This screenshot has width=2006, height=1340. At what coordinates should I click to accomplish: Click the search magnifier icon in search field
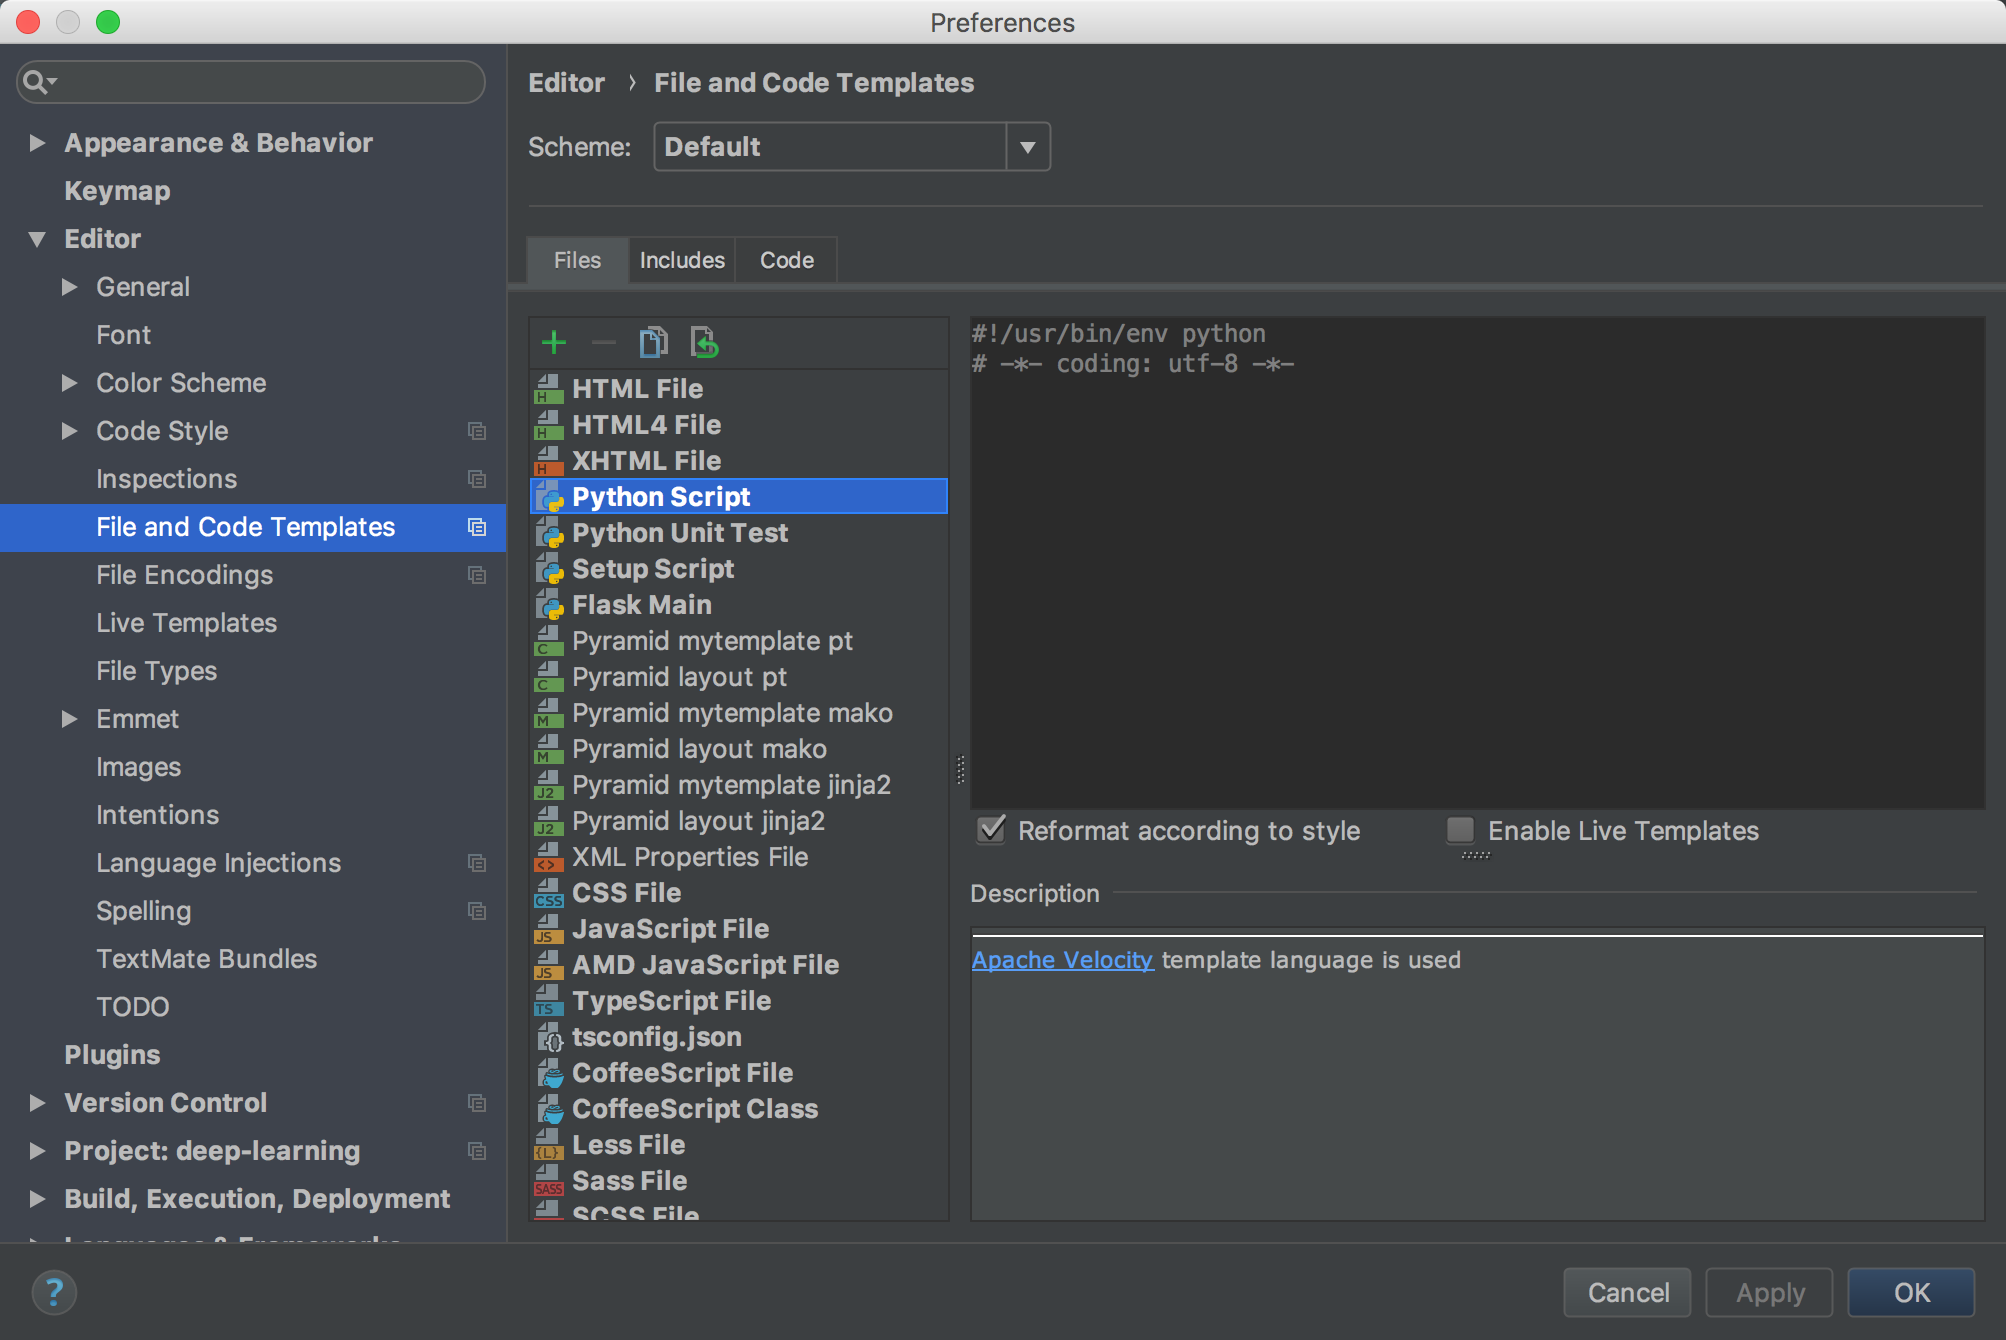[x=37, y=82]
